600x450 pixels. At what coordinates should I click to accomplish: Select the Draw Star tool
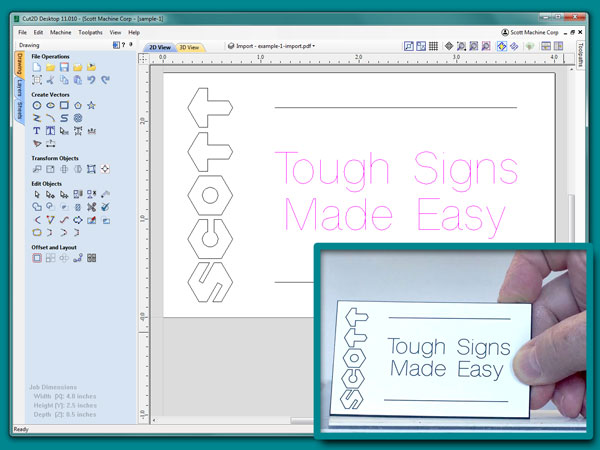pos(91,106)
